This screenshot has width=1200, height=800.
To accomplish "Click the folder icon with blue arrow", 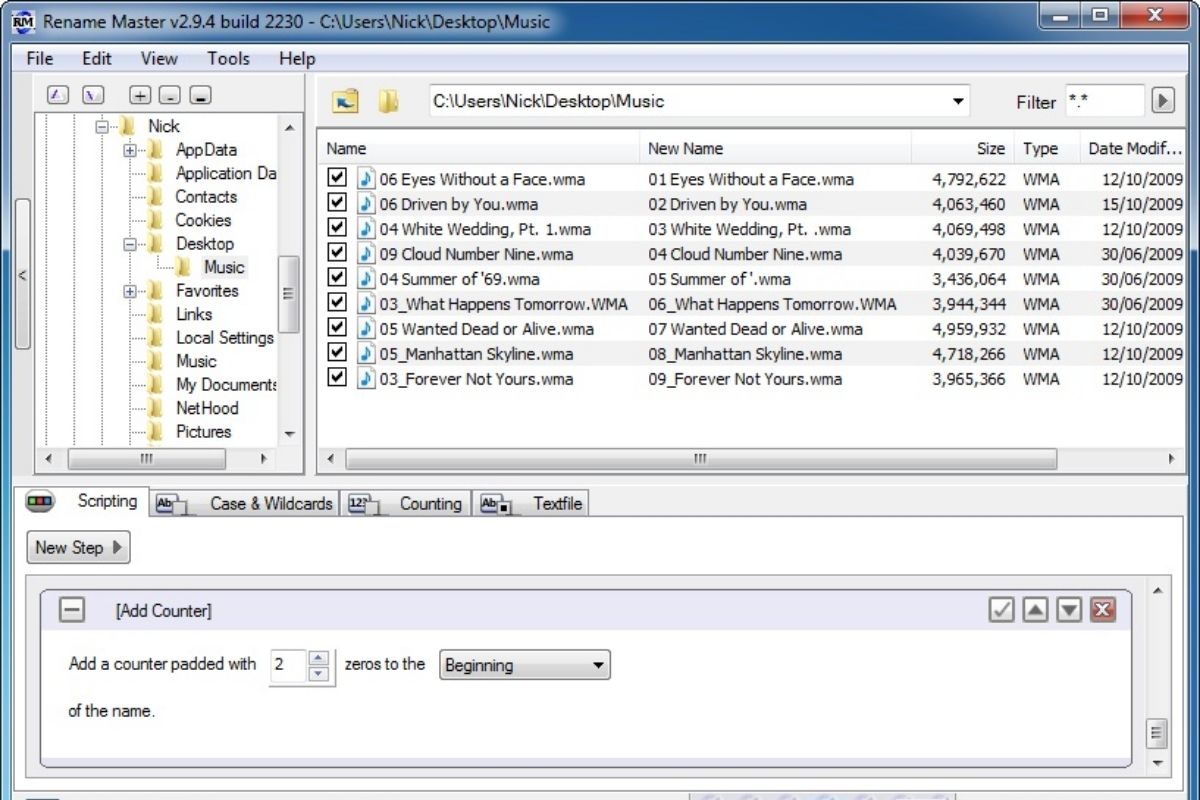I will point(345,101).
